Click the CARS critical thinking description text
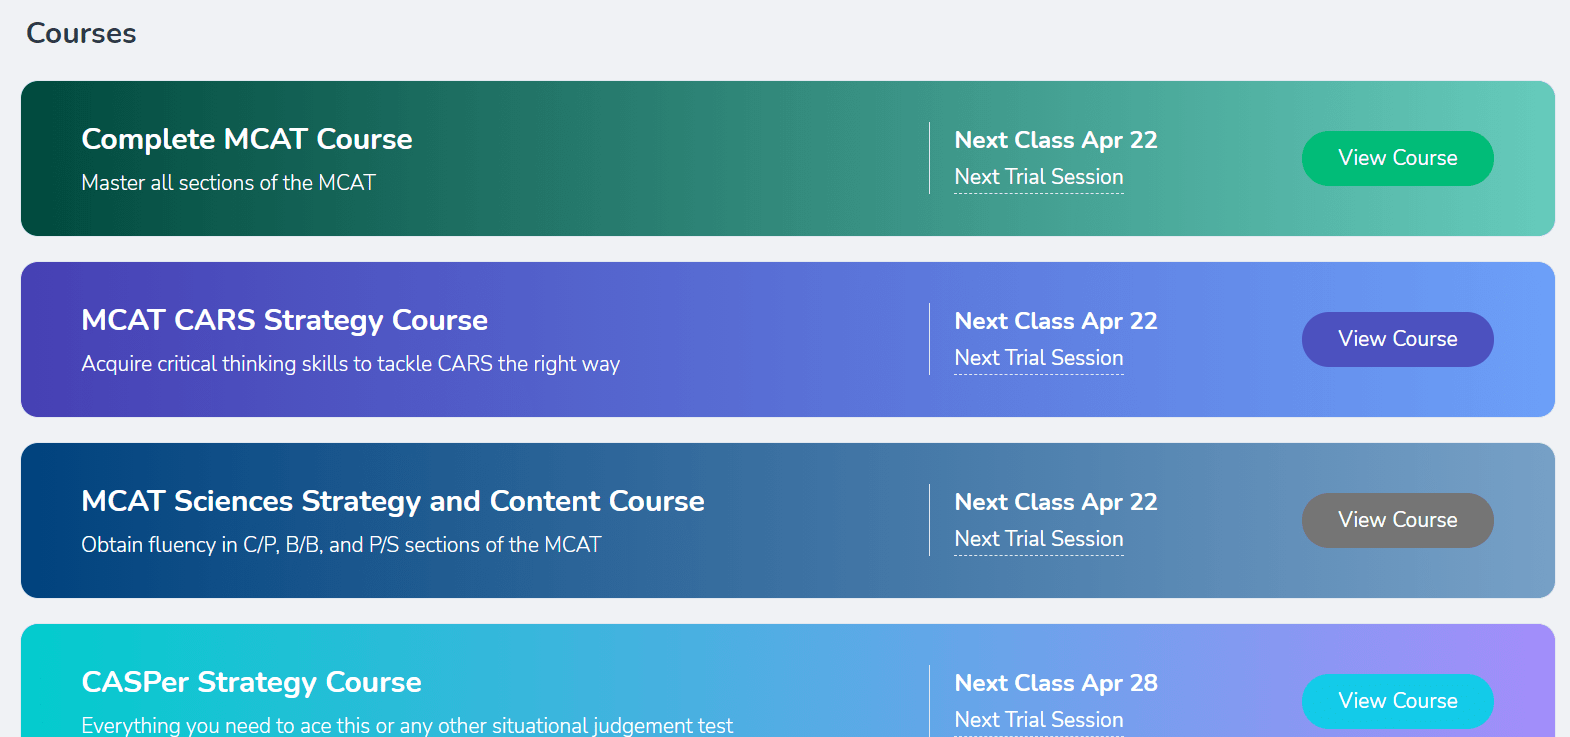This screenshot has height=737, width=1570. [350, 364]
